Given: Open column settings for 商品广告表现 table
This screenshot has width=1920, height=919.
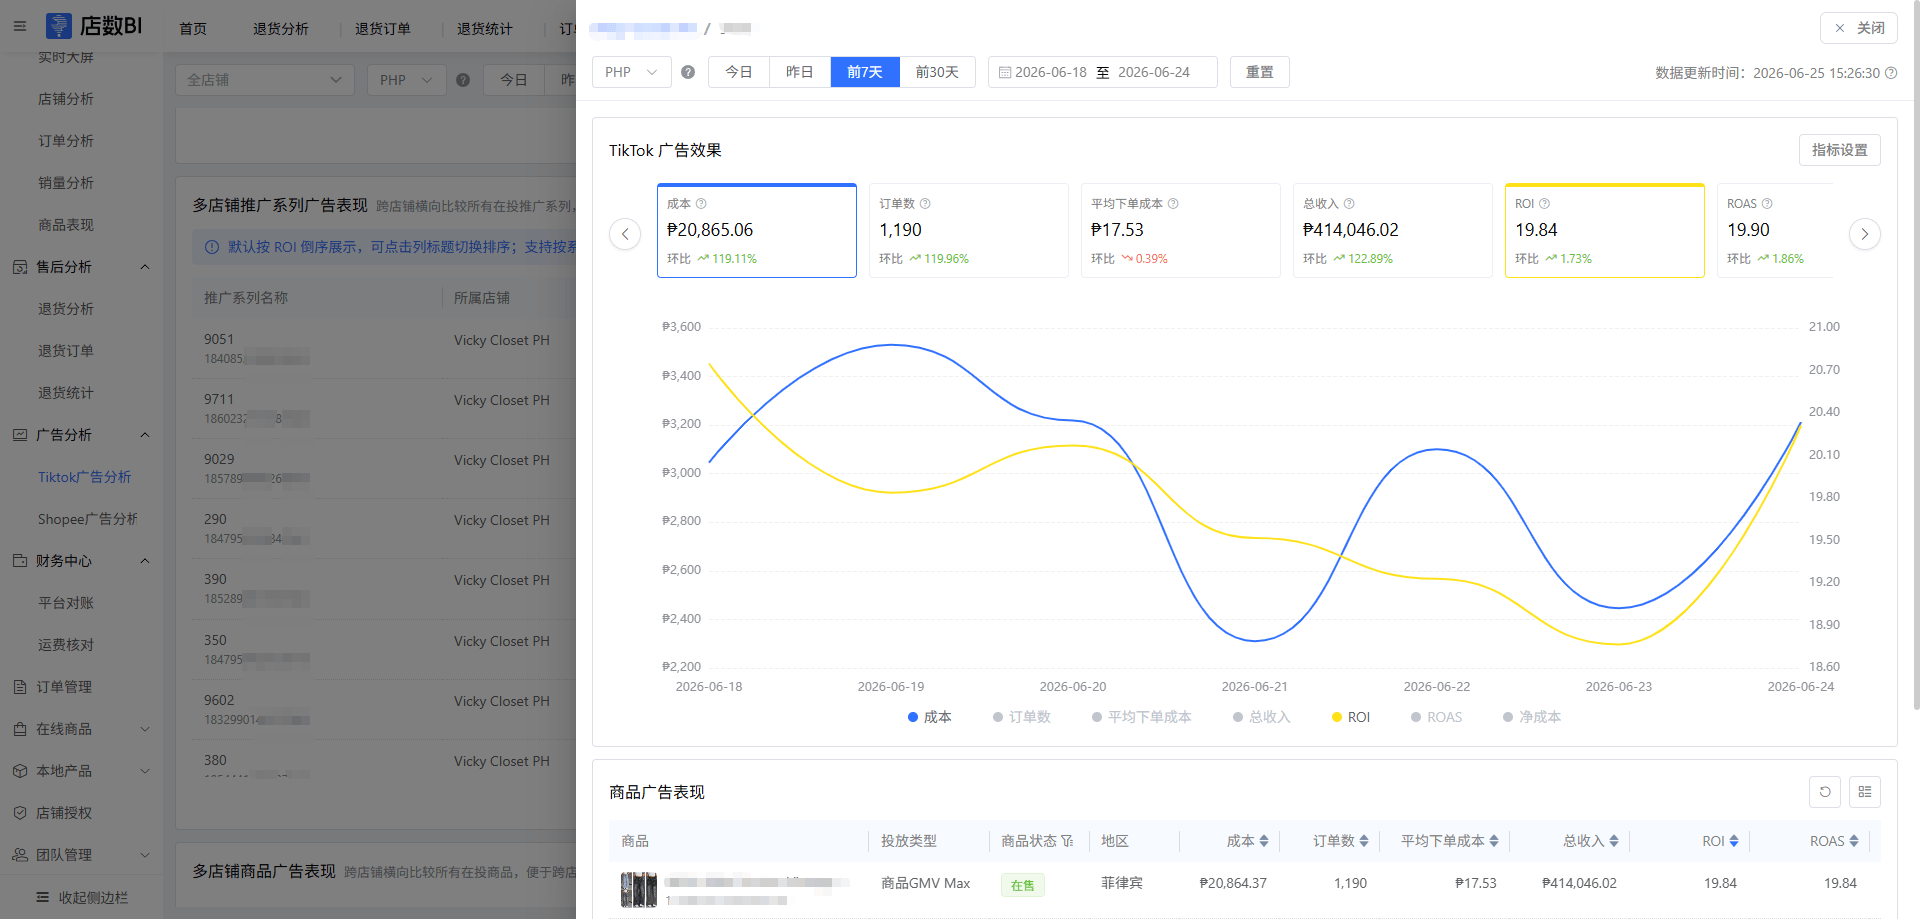Looking at the screenshot, I should 1865,792.
